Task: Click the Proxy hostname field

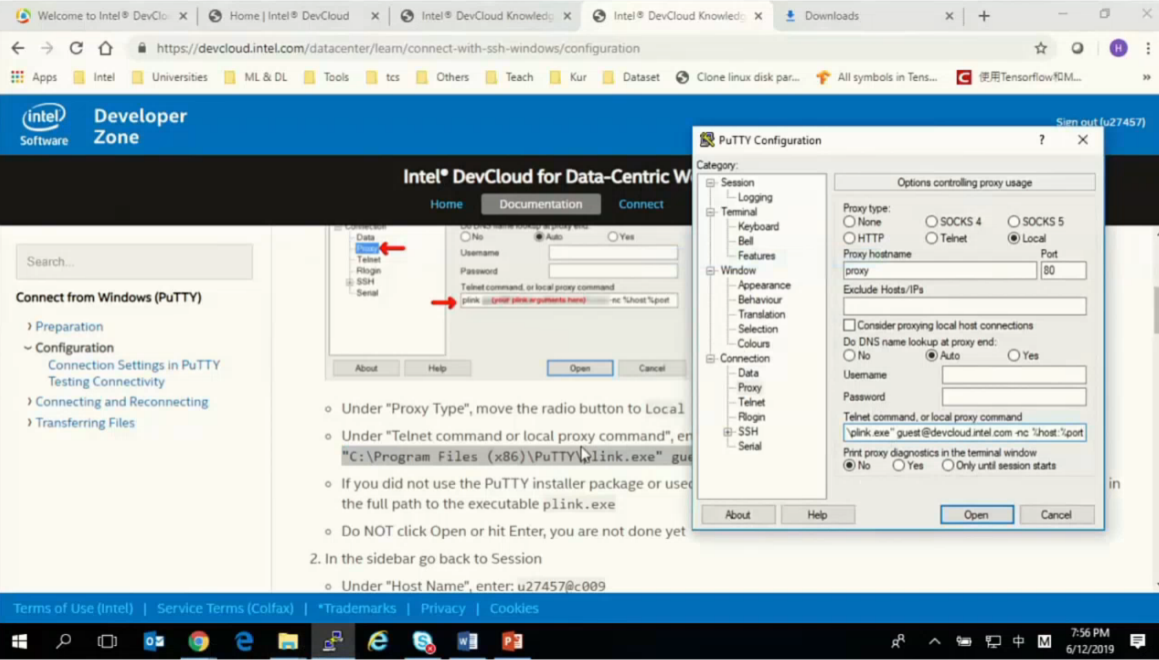Action: pyautogui.click(x=939, y=271)
